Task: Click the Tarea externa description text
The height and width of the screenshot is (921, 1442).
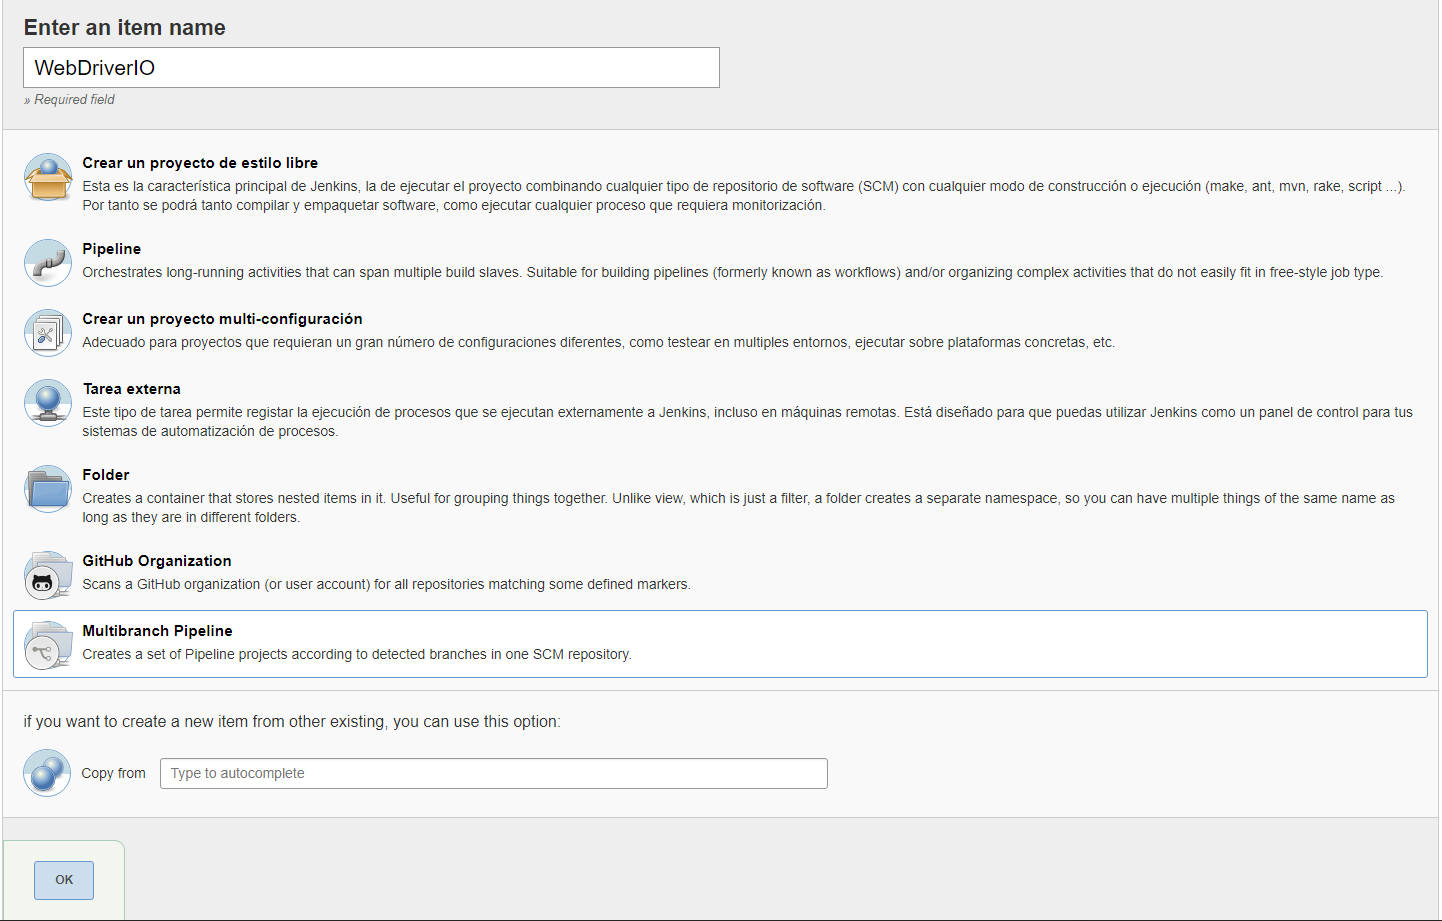Action: pos(748,422)
